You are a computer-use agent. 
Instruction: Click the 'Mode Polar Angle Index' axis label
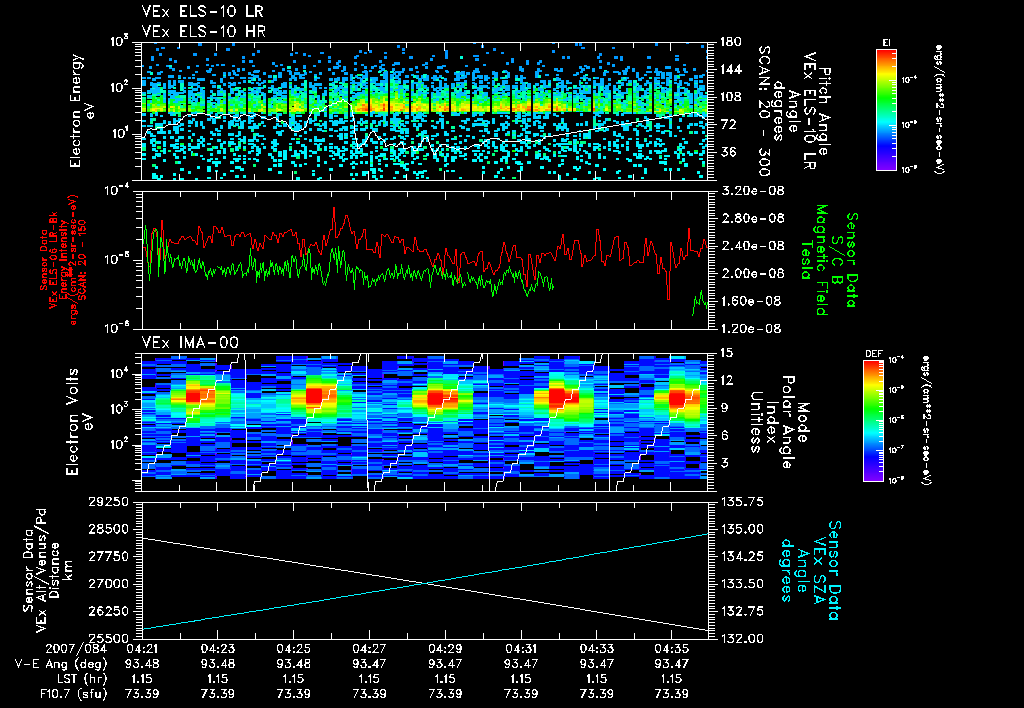787,422
